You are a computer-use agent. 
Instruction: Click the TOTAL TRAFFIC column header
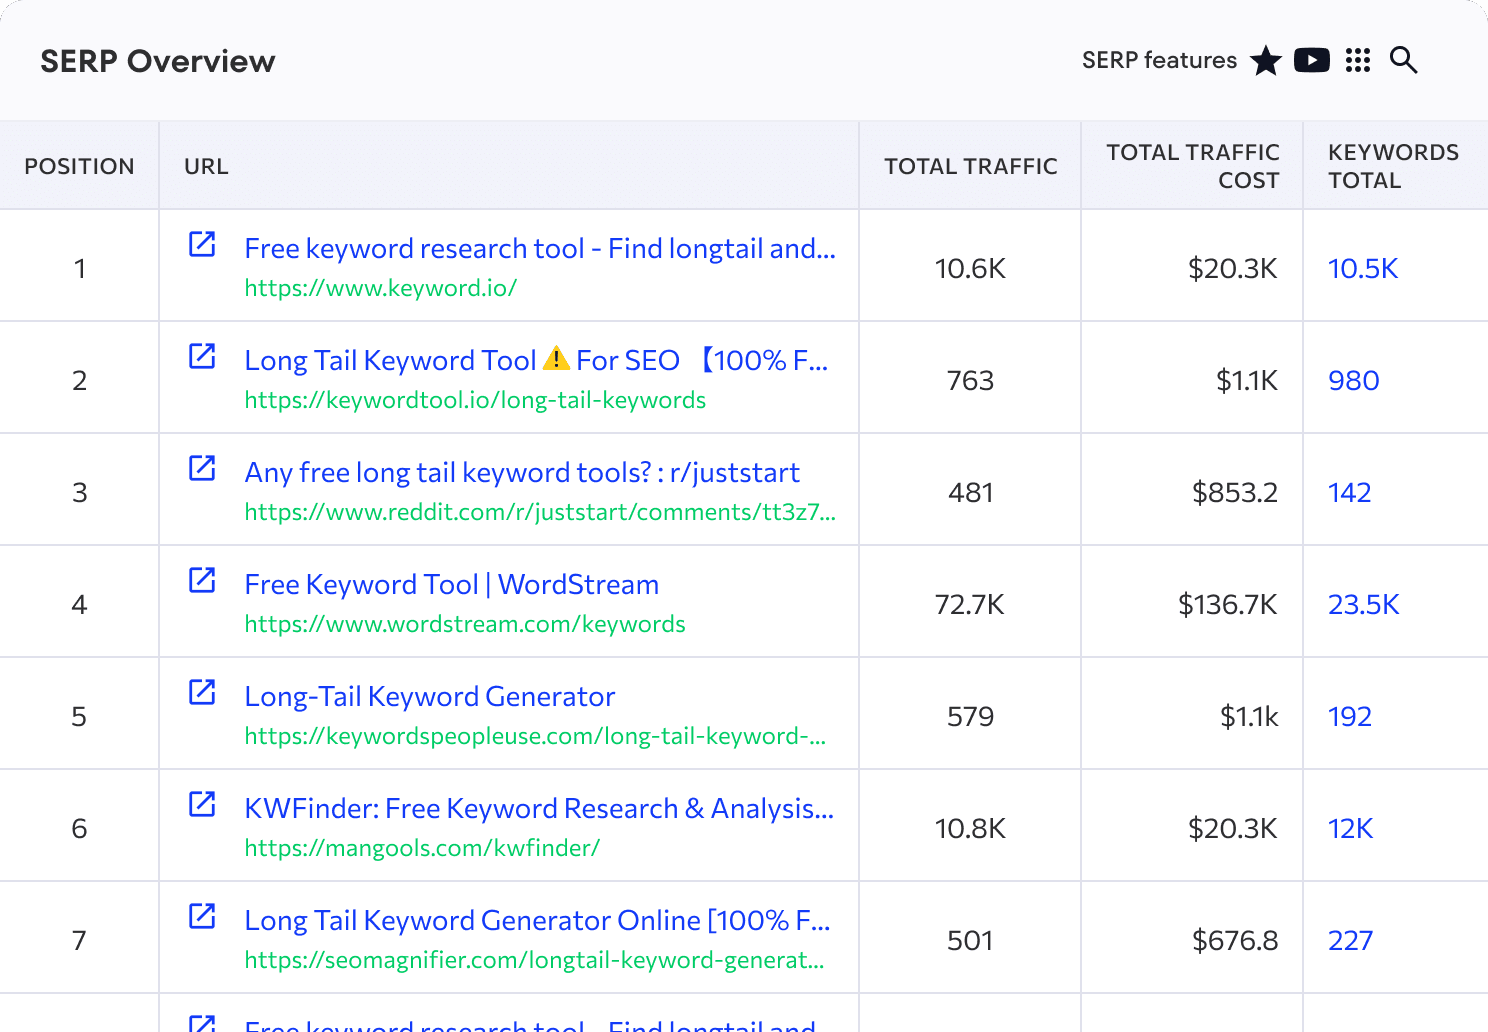pos(969,166)
